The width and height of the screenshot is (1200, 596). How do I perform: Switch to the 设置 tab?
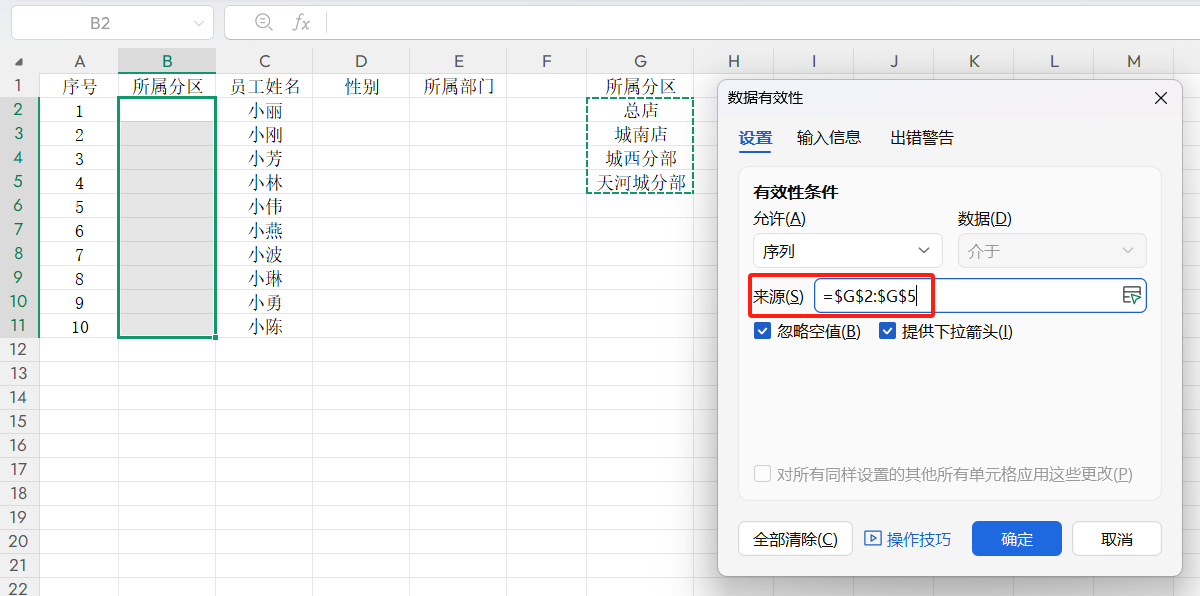(x=755, y=138)
